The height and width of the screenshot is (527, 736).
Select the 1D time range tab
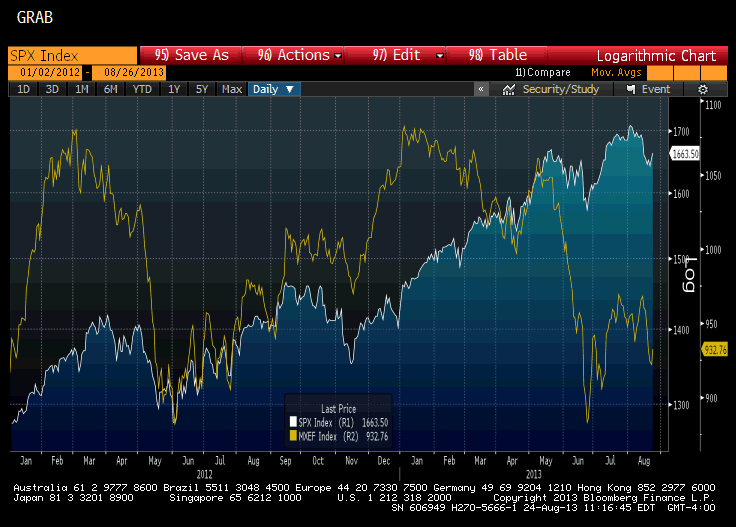[23, 89]
